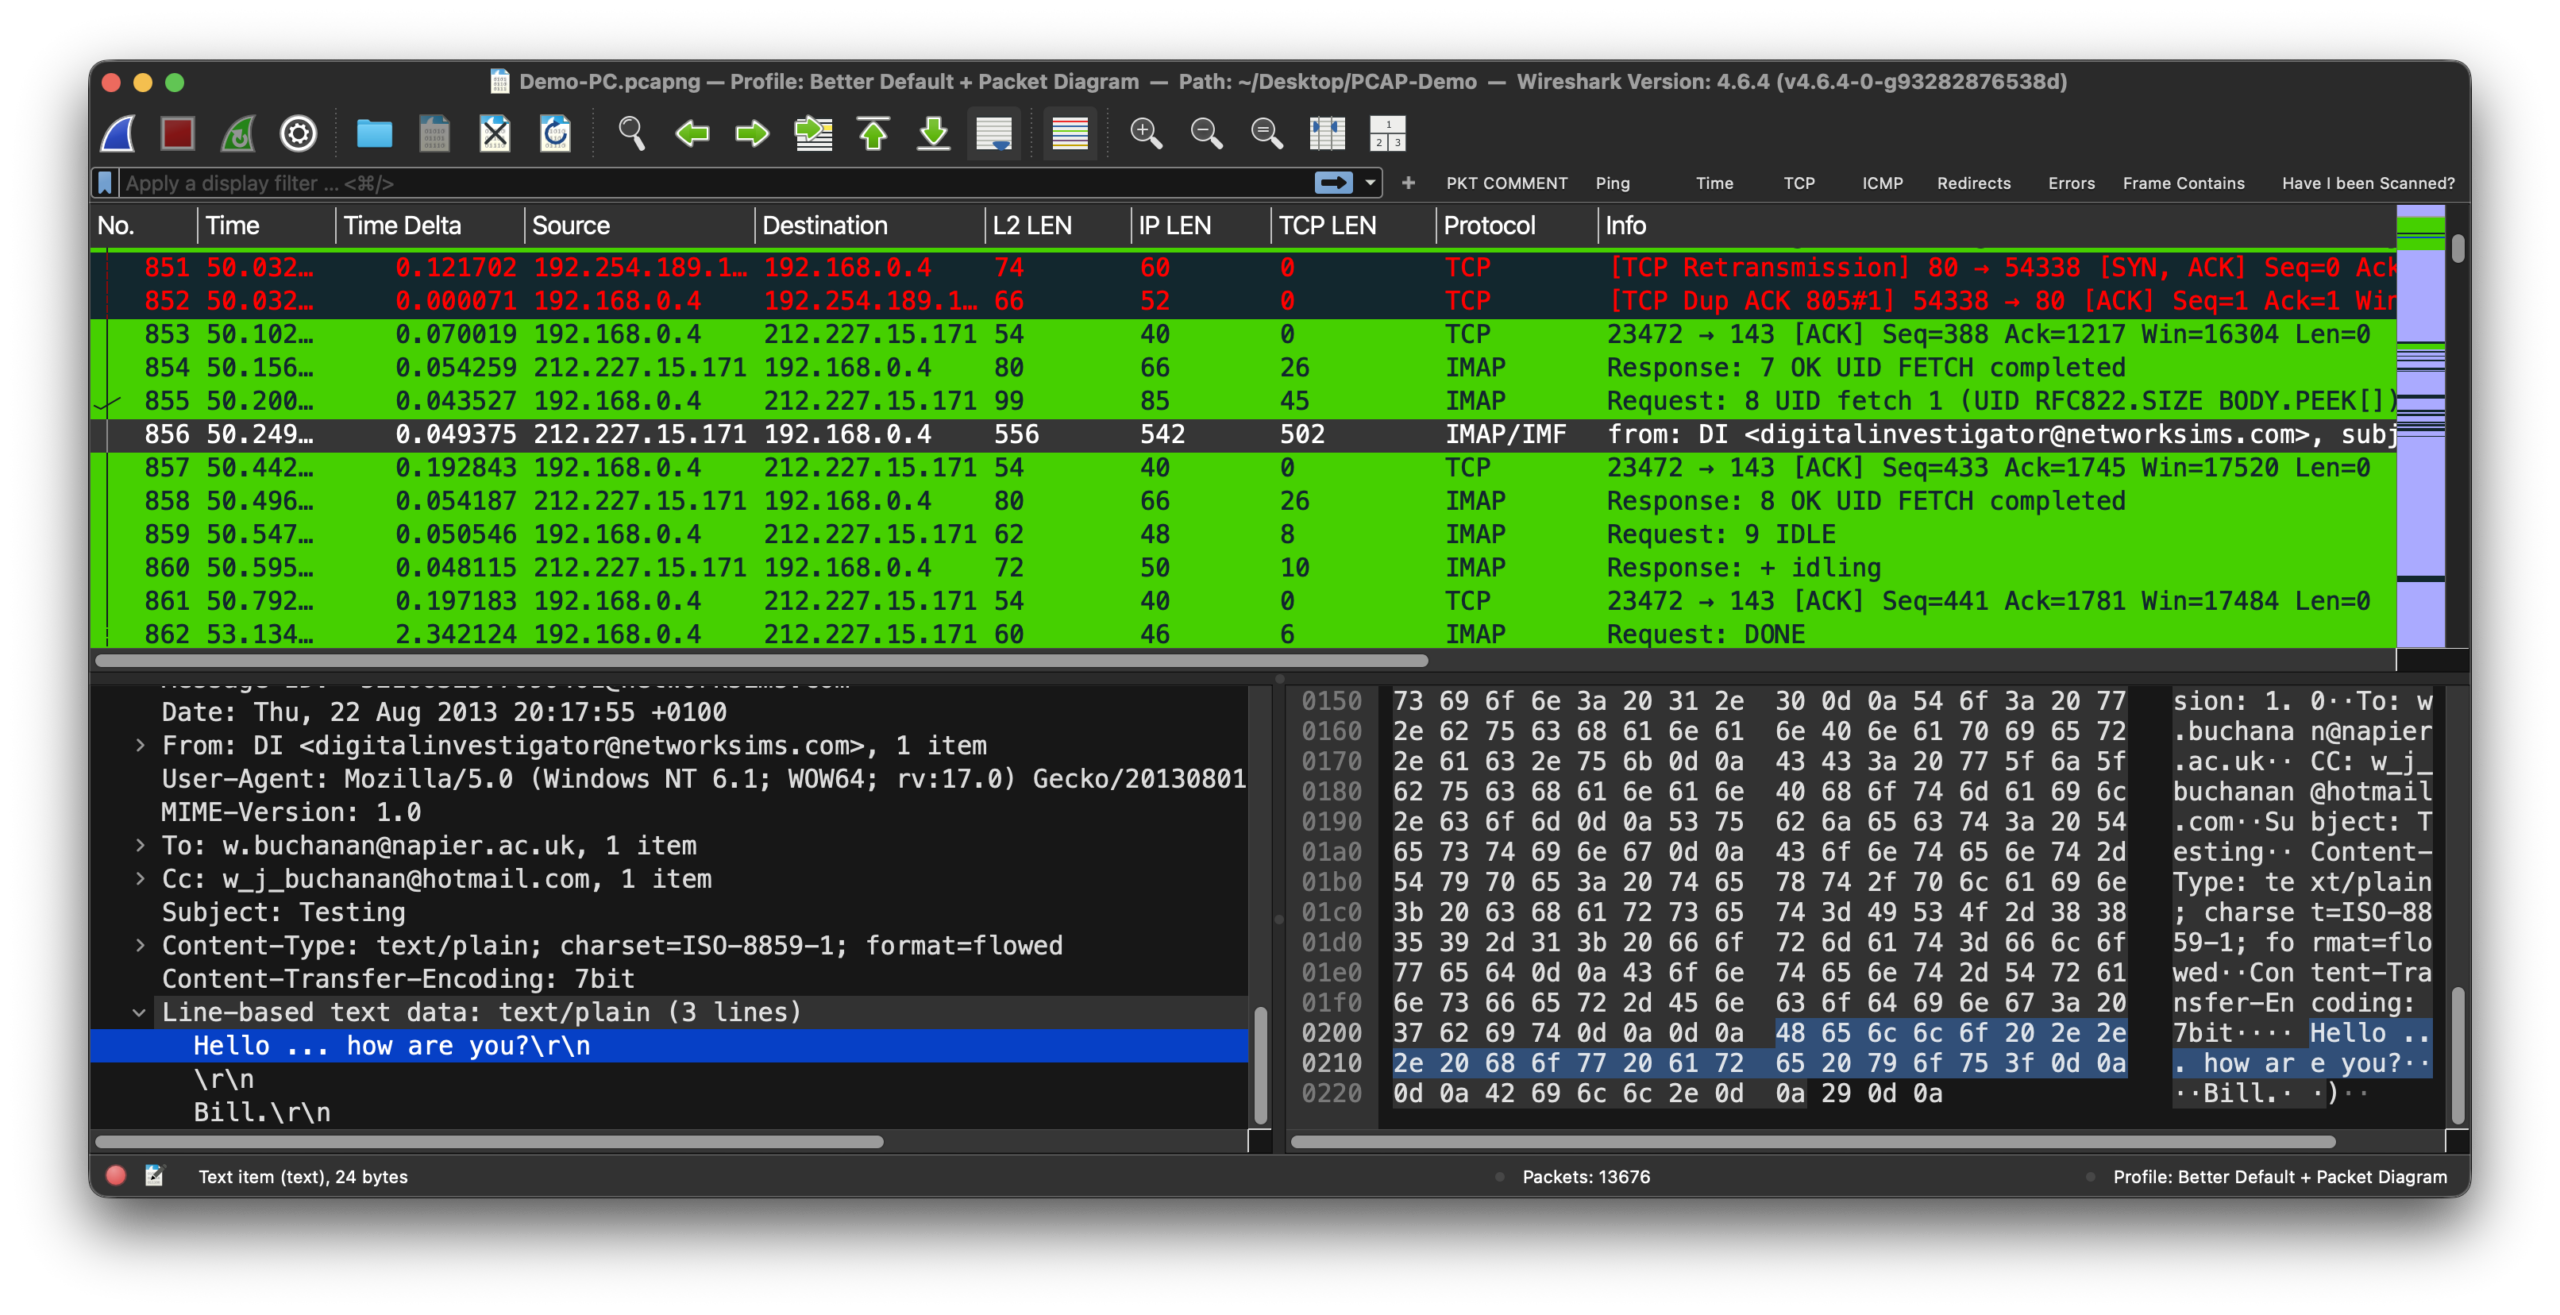Image resolution: width=2560 pixels, height=1315 pixels.
Task: Sort by the Protocol column header
Action: pyautogui.click(x=1516, y=225)
